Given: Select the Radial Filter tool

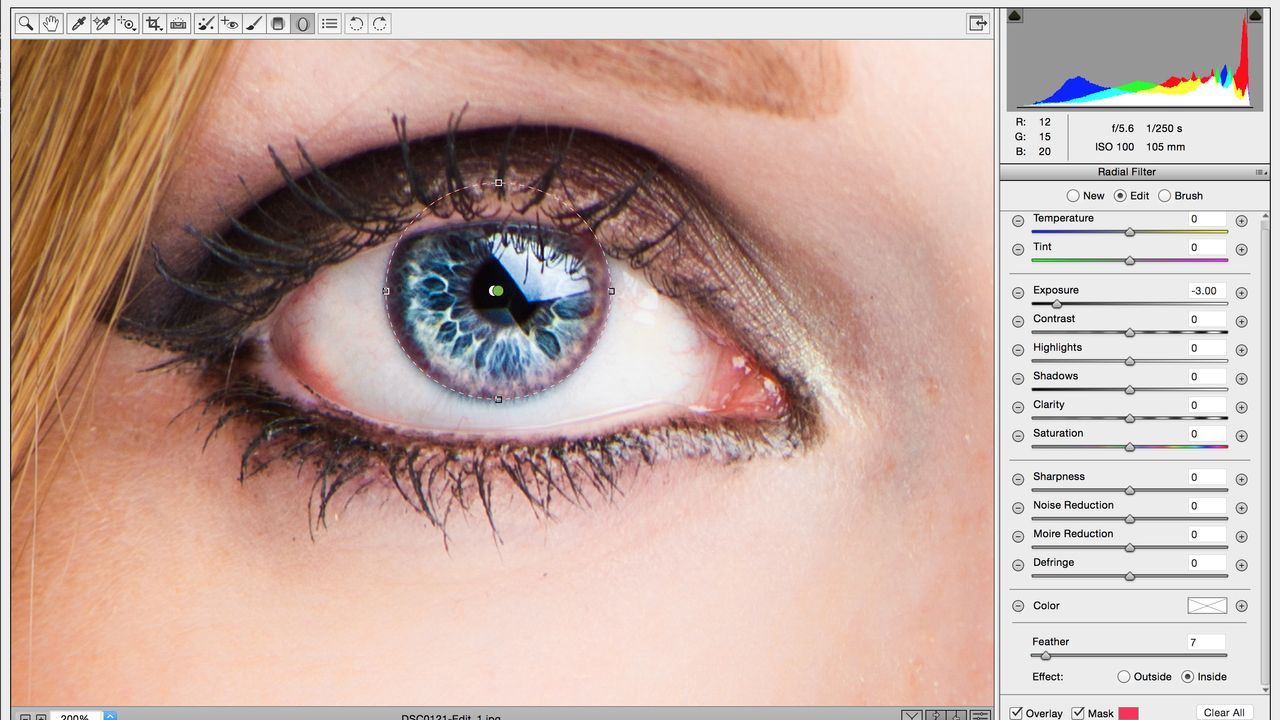Looking at the screenshot, I should [x=302, y=23].
